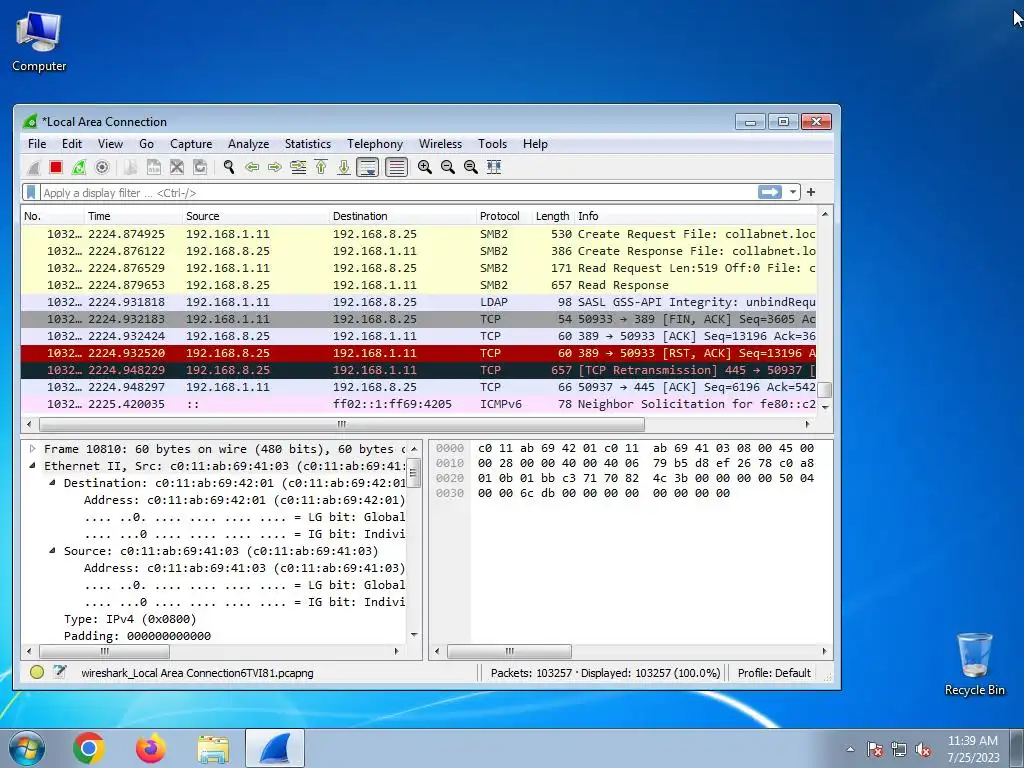The image size is (1024, 768).
Task: Open the Help menu
Action: tap(535, 144)
